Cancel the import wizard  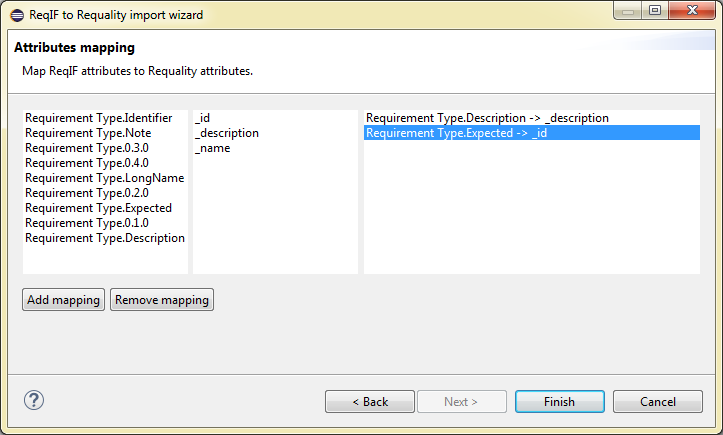click(x=658, y=402)
